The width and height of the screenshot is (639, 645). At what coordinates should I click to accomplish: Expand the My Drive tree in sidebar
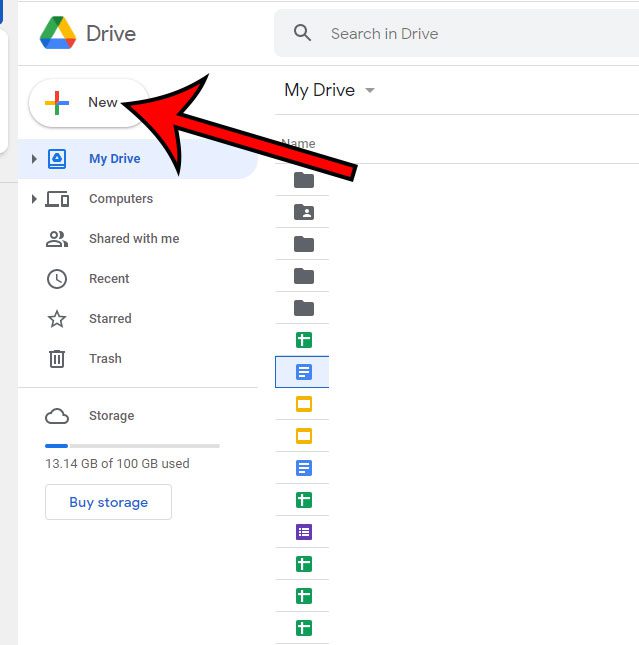tap(34, 159)
